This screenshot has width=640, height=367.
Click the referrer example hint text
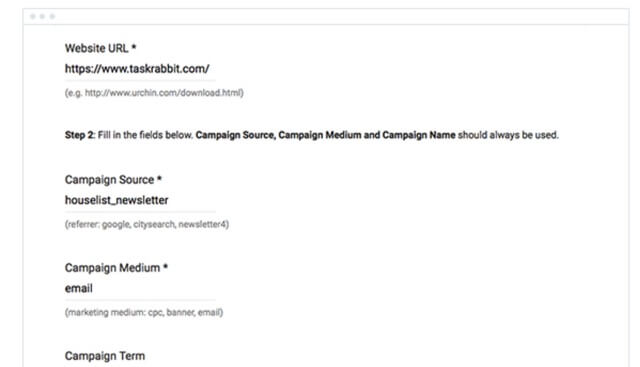pos(147,224)
